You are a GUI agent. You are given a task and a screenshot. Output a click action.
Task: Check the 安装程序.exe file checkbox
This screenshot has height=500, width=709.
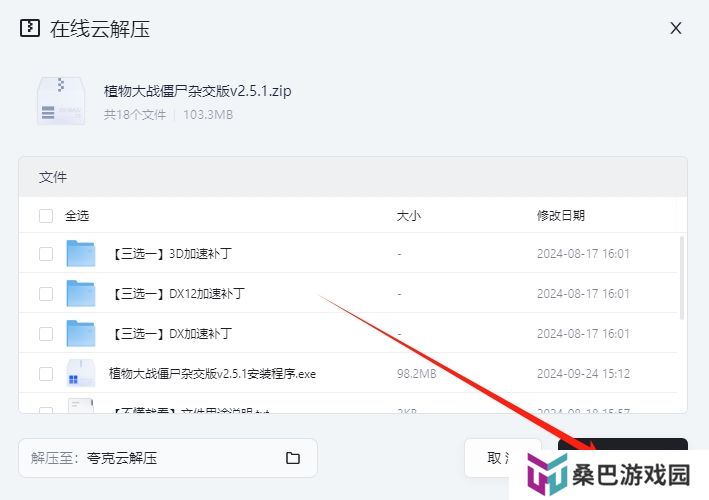click(46, 374)
